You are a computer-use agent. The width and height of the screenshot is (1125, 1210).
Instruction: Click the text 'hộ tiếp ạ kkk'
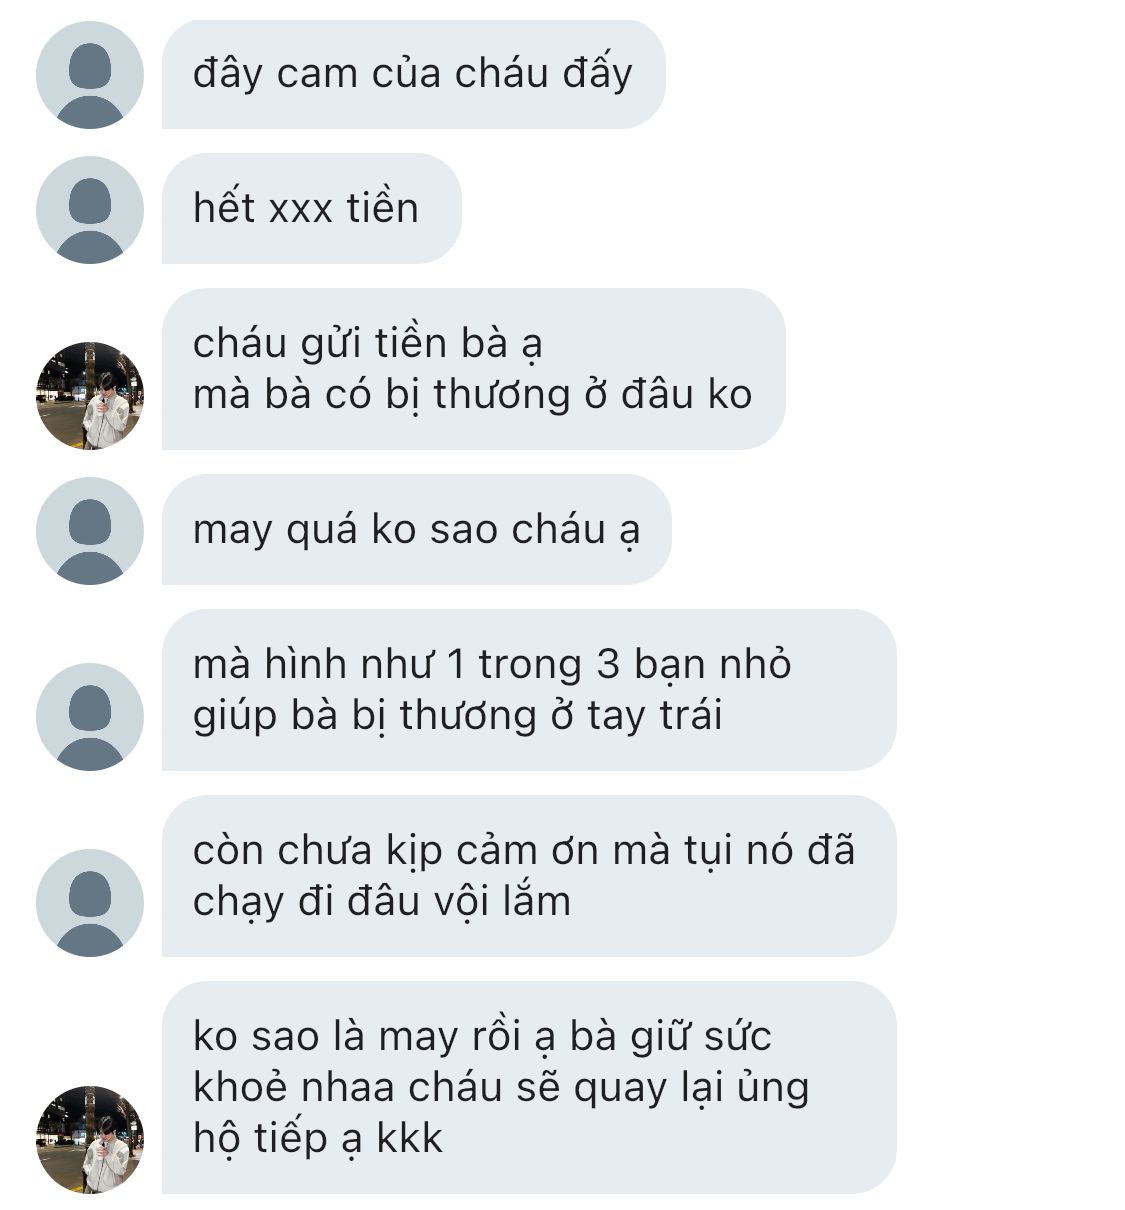click(317, 1139)
